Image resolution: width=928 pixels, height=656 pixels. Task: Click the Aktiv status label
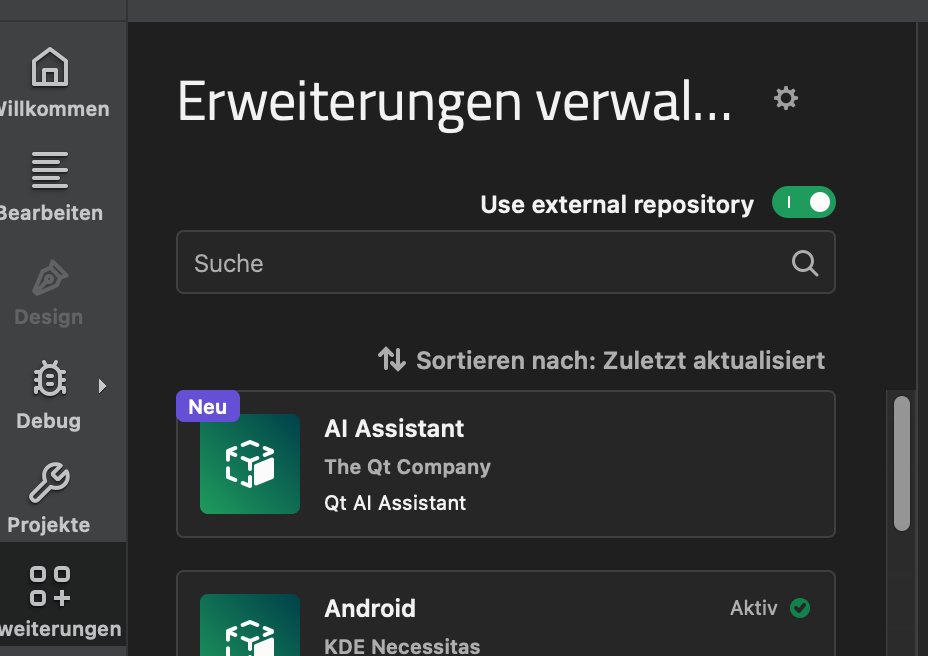pyautogui.click(x=753, y=608)
